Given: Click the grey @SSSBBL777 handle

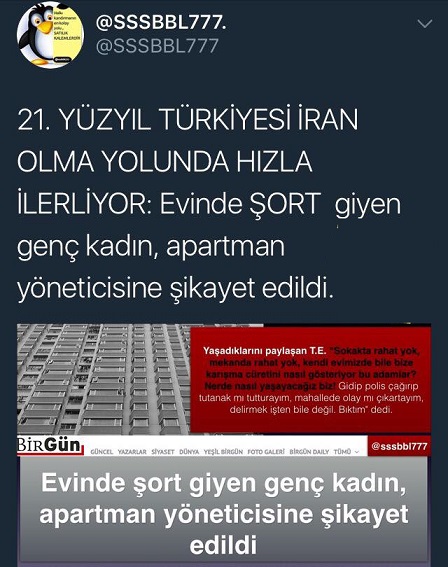Looking at the screenshot, I should pyautogui.click(x=157, y=46).
